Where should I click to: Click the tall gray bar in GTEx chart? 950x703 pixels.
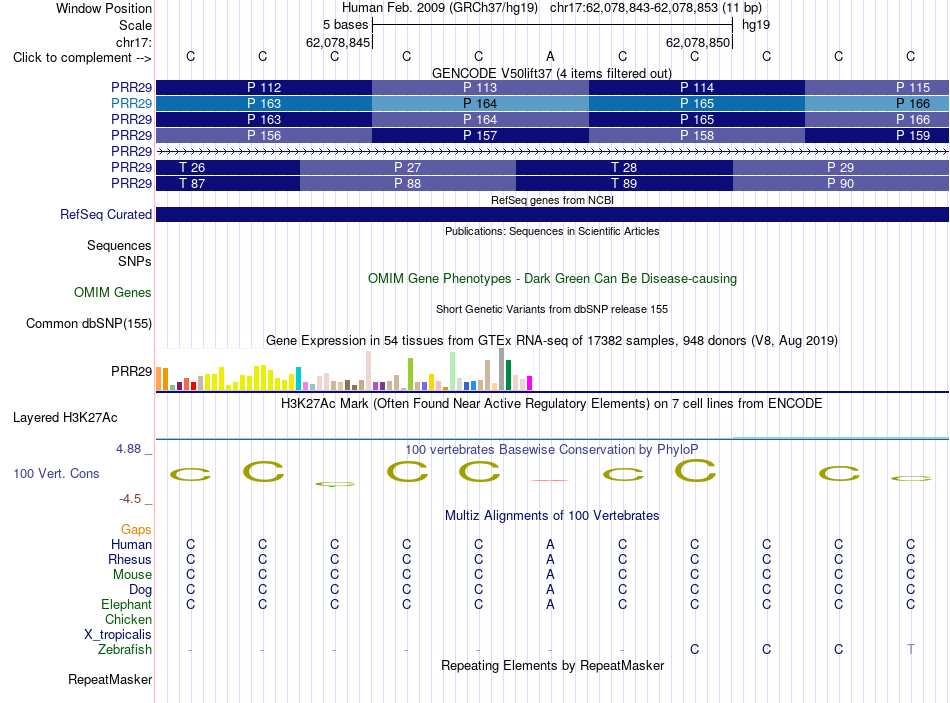tap(501, 369)
